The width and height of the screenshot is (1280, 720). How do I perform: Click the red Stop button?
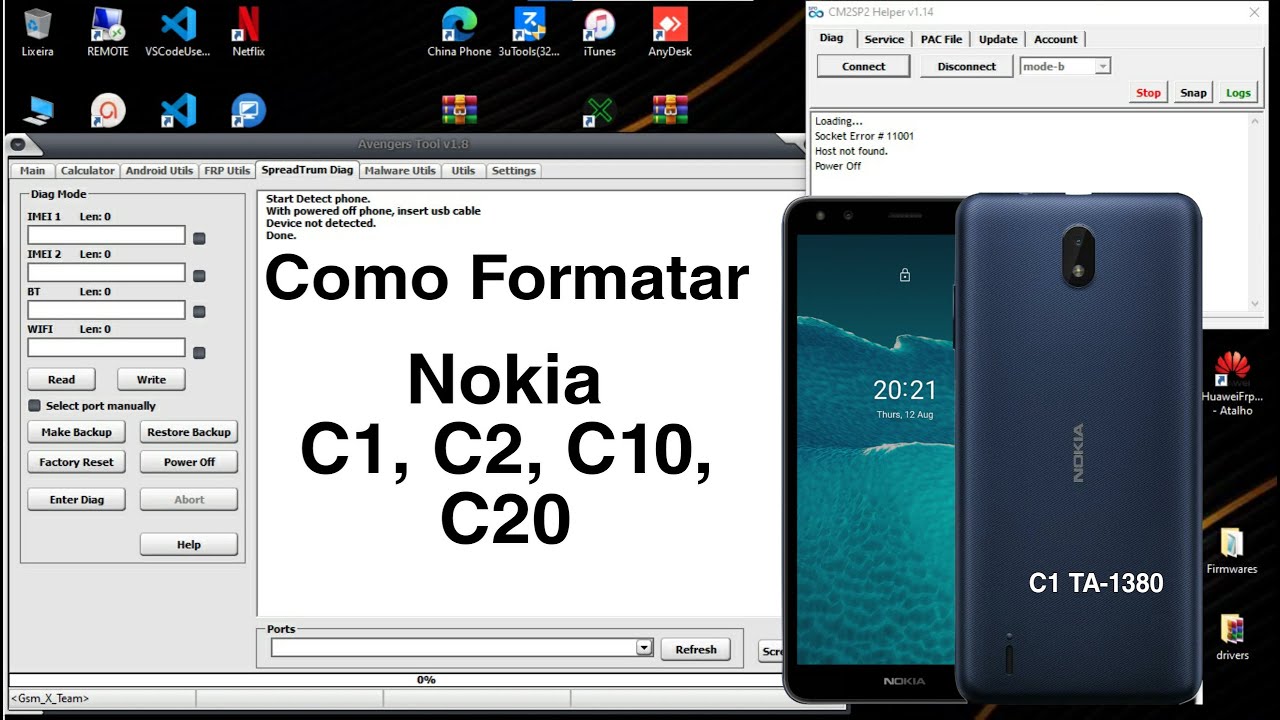(x=1148, y=92)
